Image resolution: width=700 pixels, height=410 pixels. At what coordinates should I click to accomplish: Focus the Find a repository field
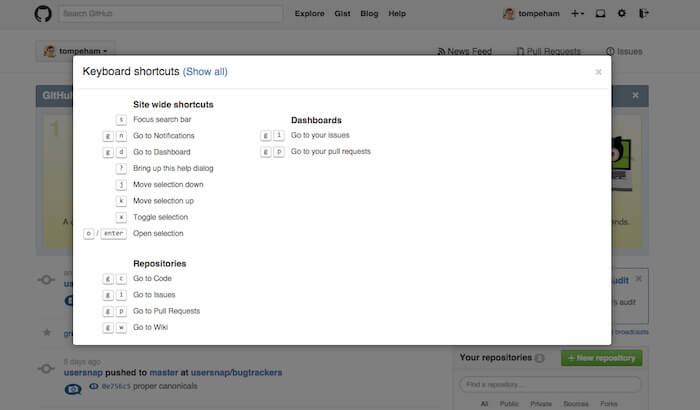pos(550,385)
